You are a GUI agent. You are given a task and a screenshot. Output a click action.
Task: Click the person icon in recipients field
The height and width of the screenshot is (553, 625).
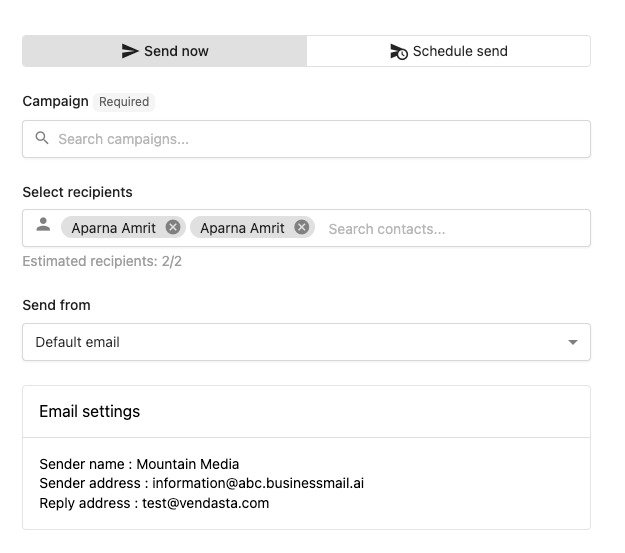(x=43, y=226)
